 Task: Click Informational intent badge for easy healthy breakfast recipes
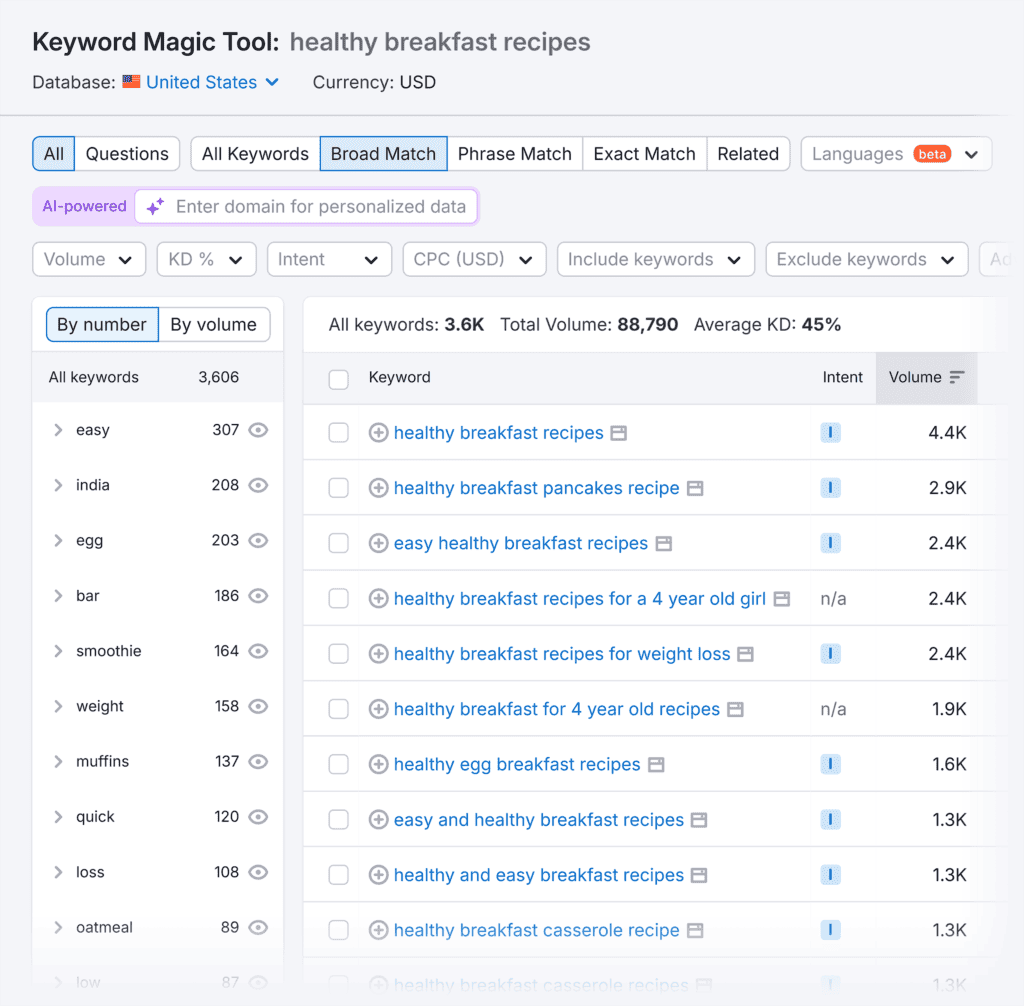(x=830, y=544)
